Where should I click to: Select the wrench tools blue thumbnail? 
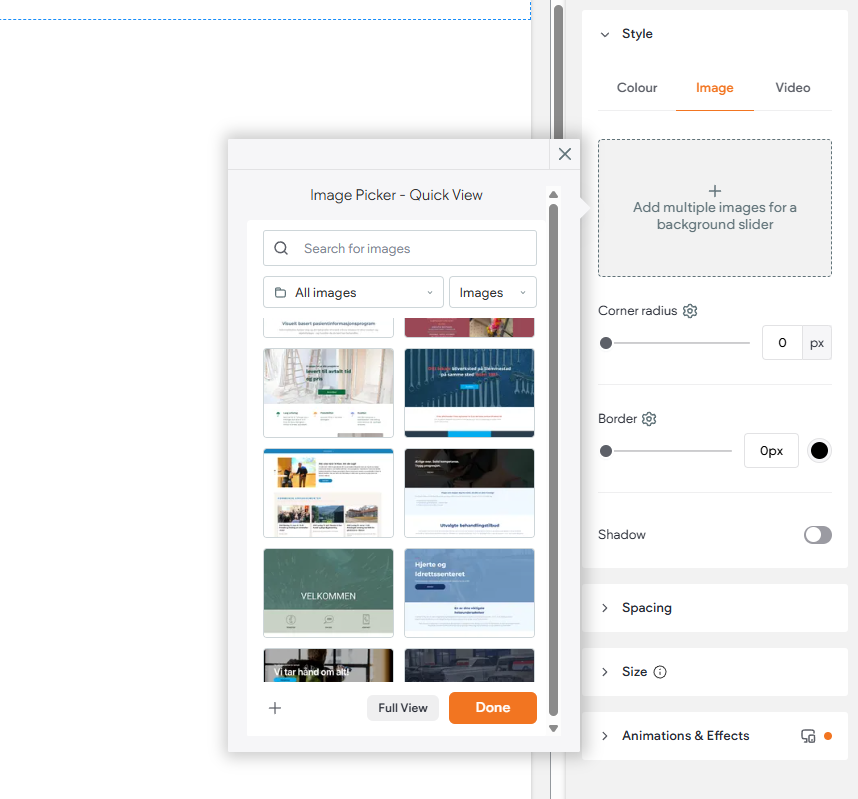469,393
